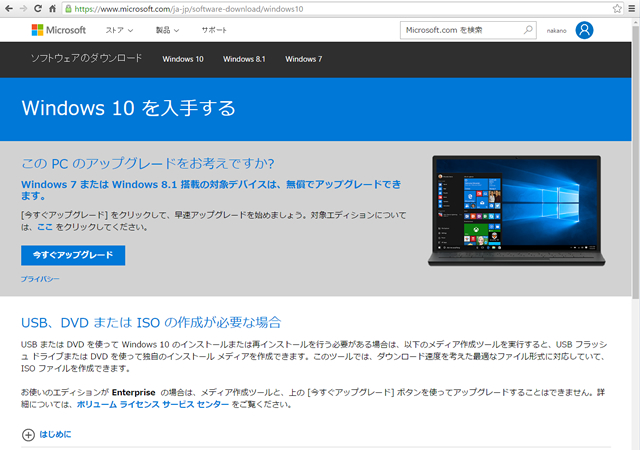Expand the 製品 dropdown menu

(x=168, y=30)
